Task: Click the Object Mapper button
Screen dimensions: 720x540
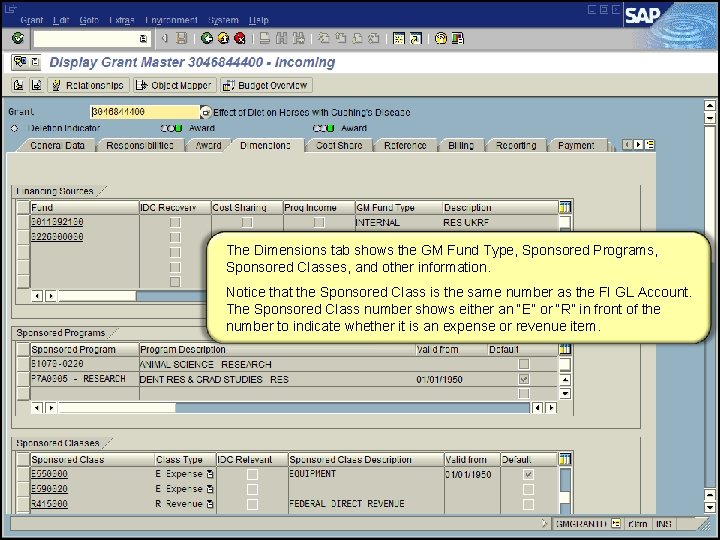Action: (x=174, y=85)
